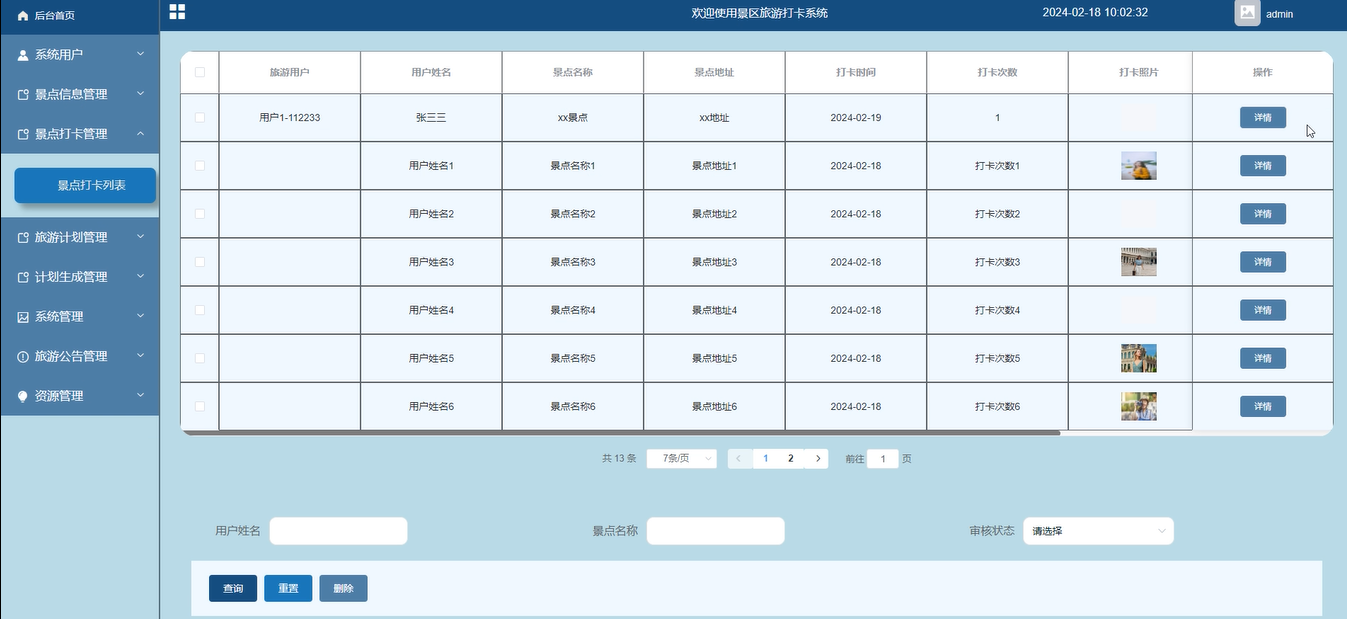Select the 景点打卡列表 submenu item

[85, 186]
